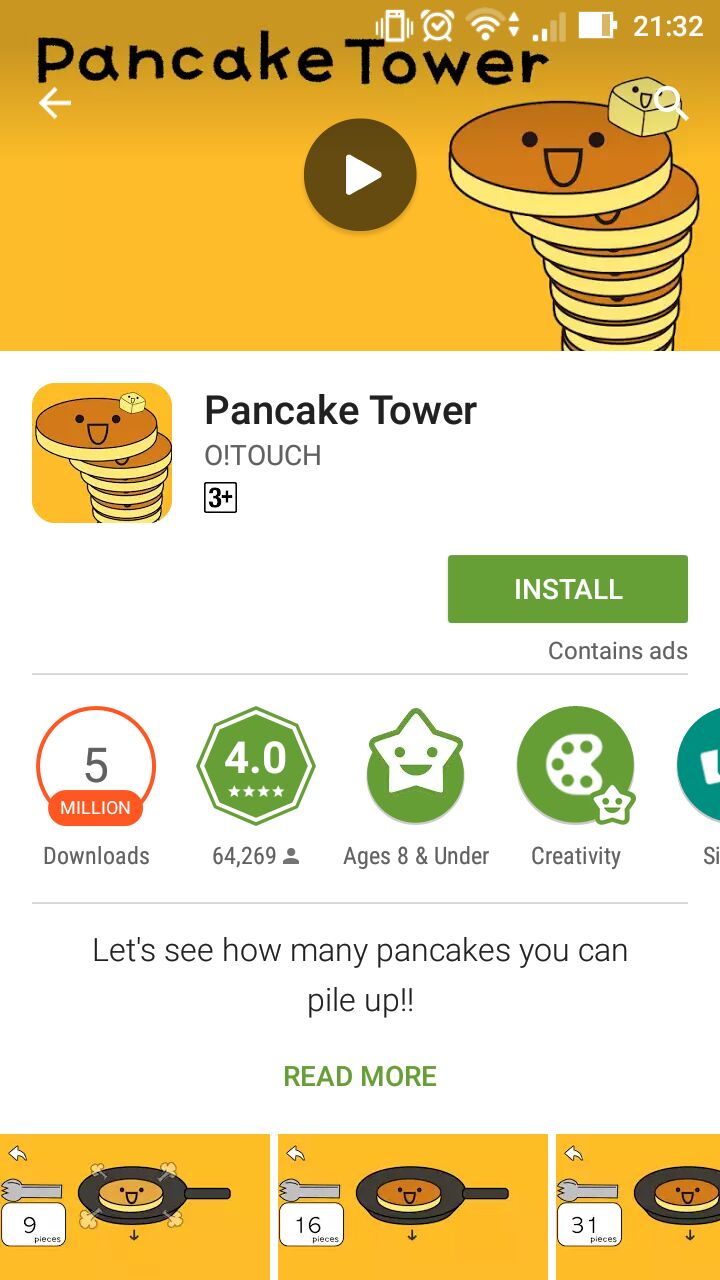Tap the 5 Million Downloads badge

(x=96, y=766)
